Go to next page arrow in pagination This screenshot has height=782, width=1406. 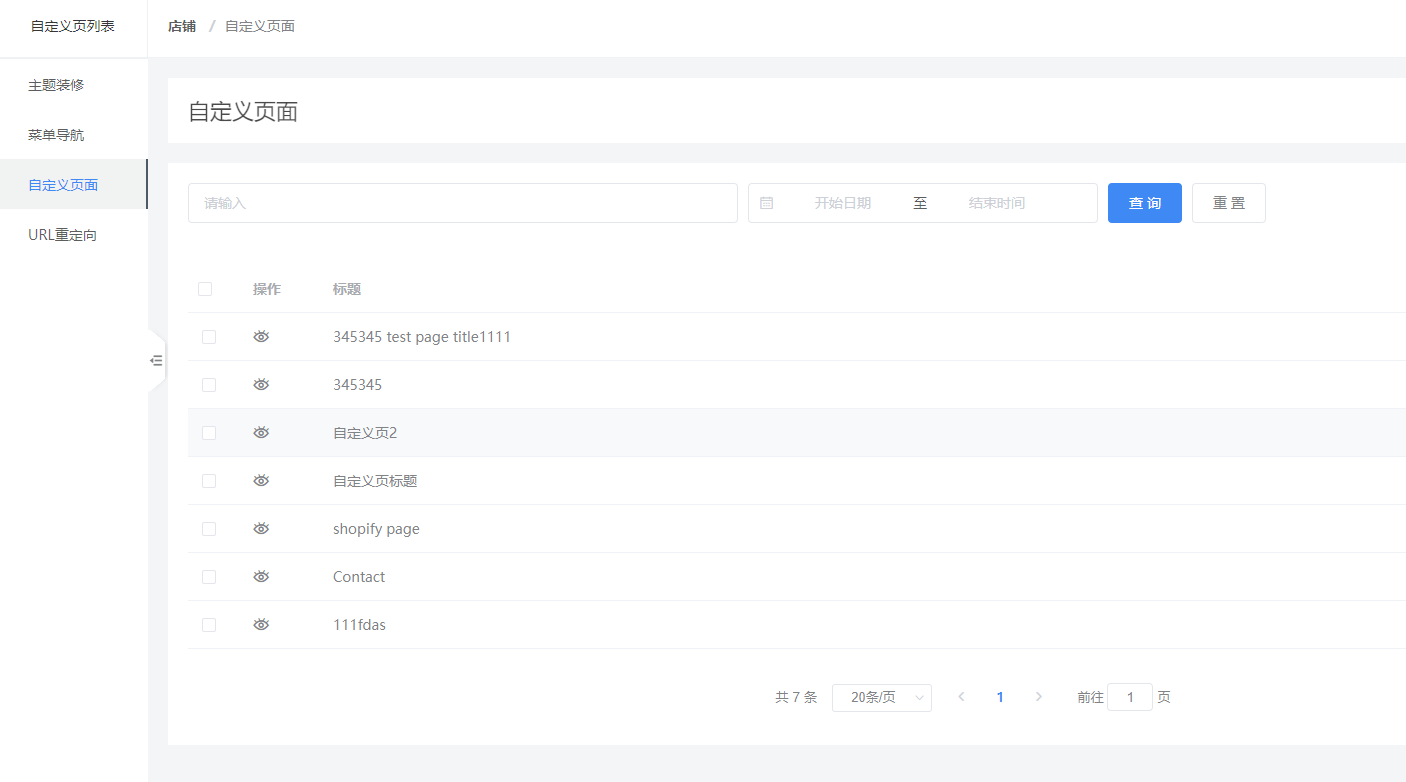[x=1039, y=697]
